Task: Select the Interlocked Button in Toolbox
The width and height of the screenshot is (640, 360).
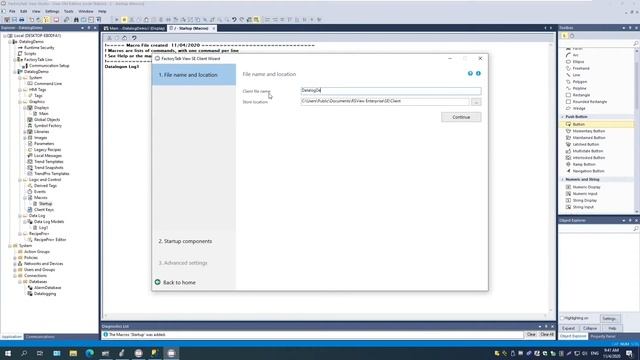Action: pyautogui.click(x=589, y=158)
